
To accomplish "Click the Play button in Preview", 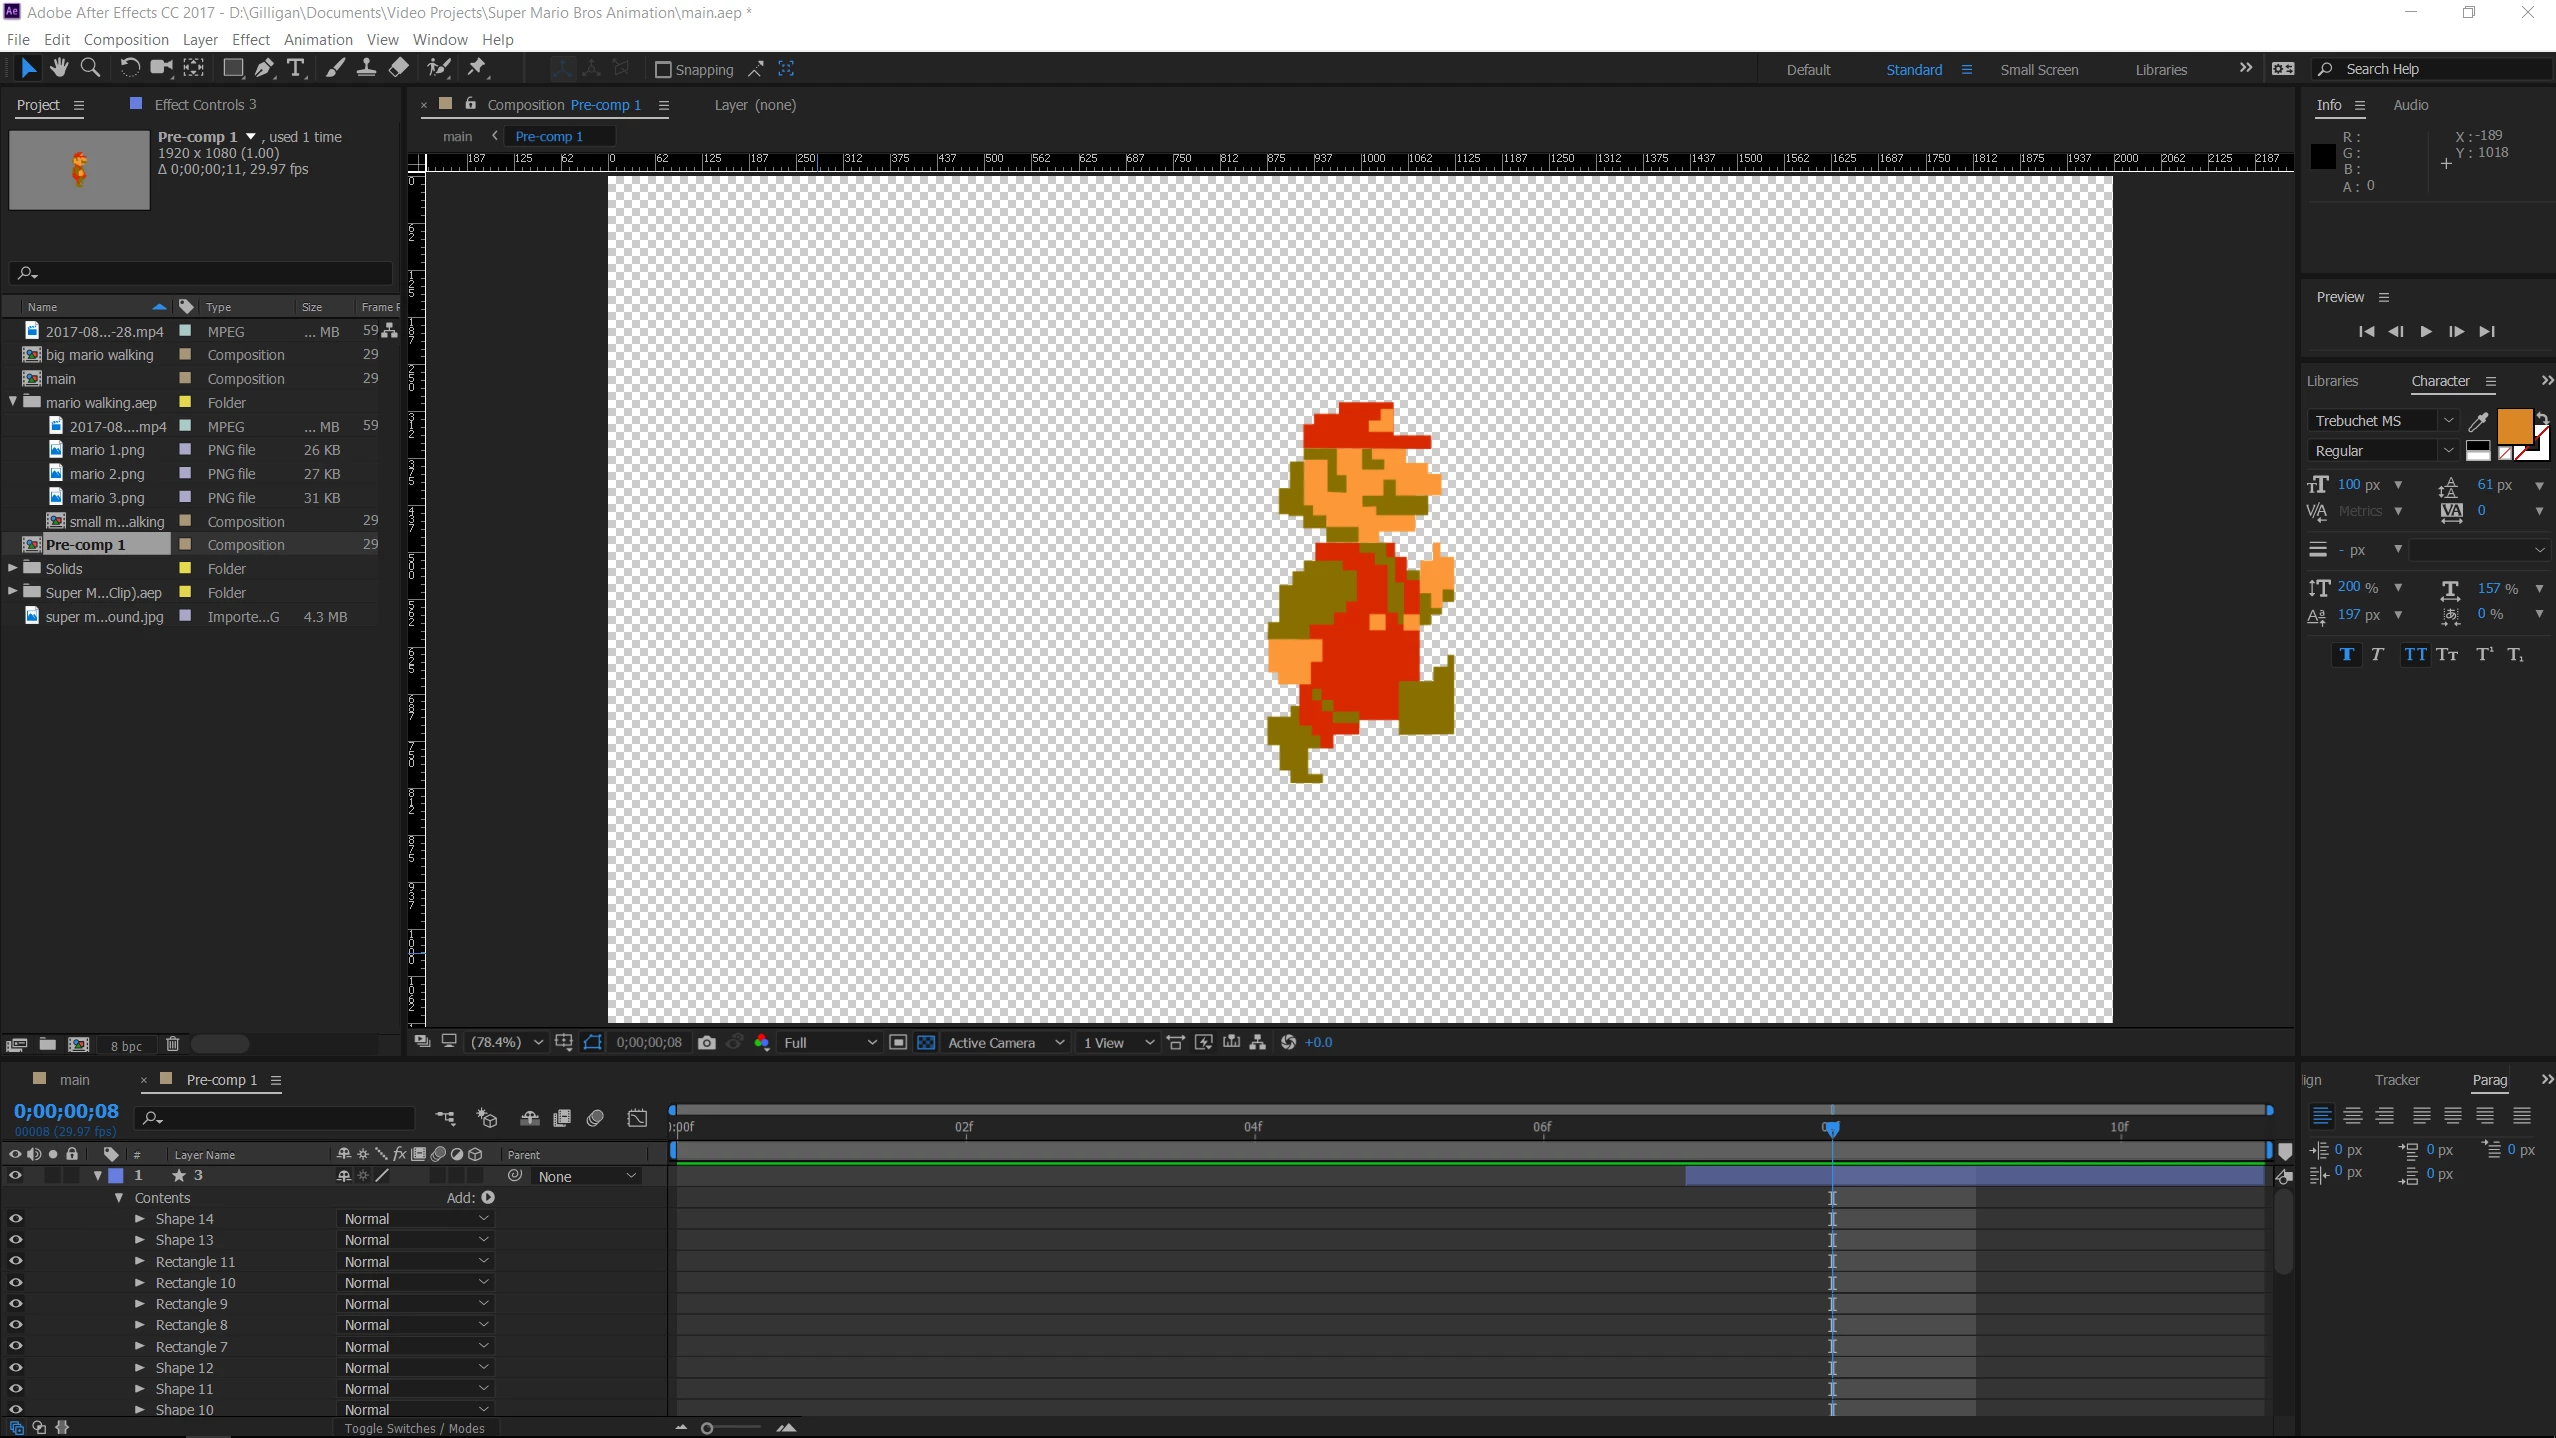I will pos(2426,332).
